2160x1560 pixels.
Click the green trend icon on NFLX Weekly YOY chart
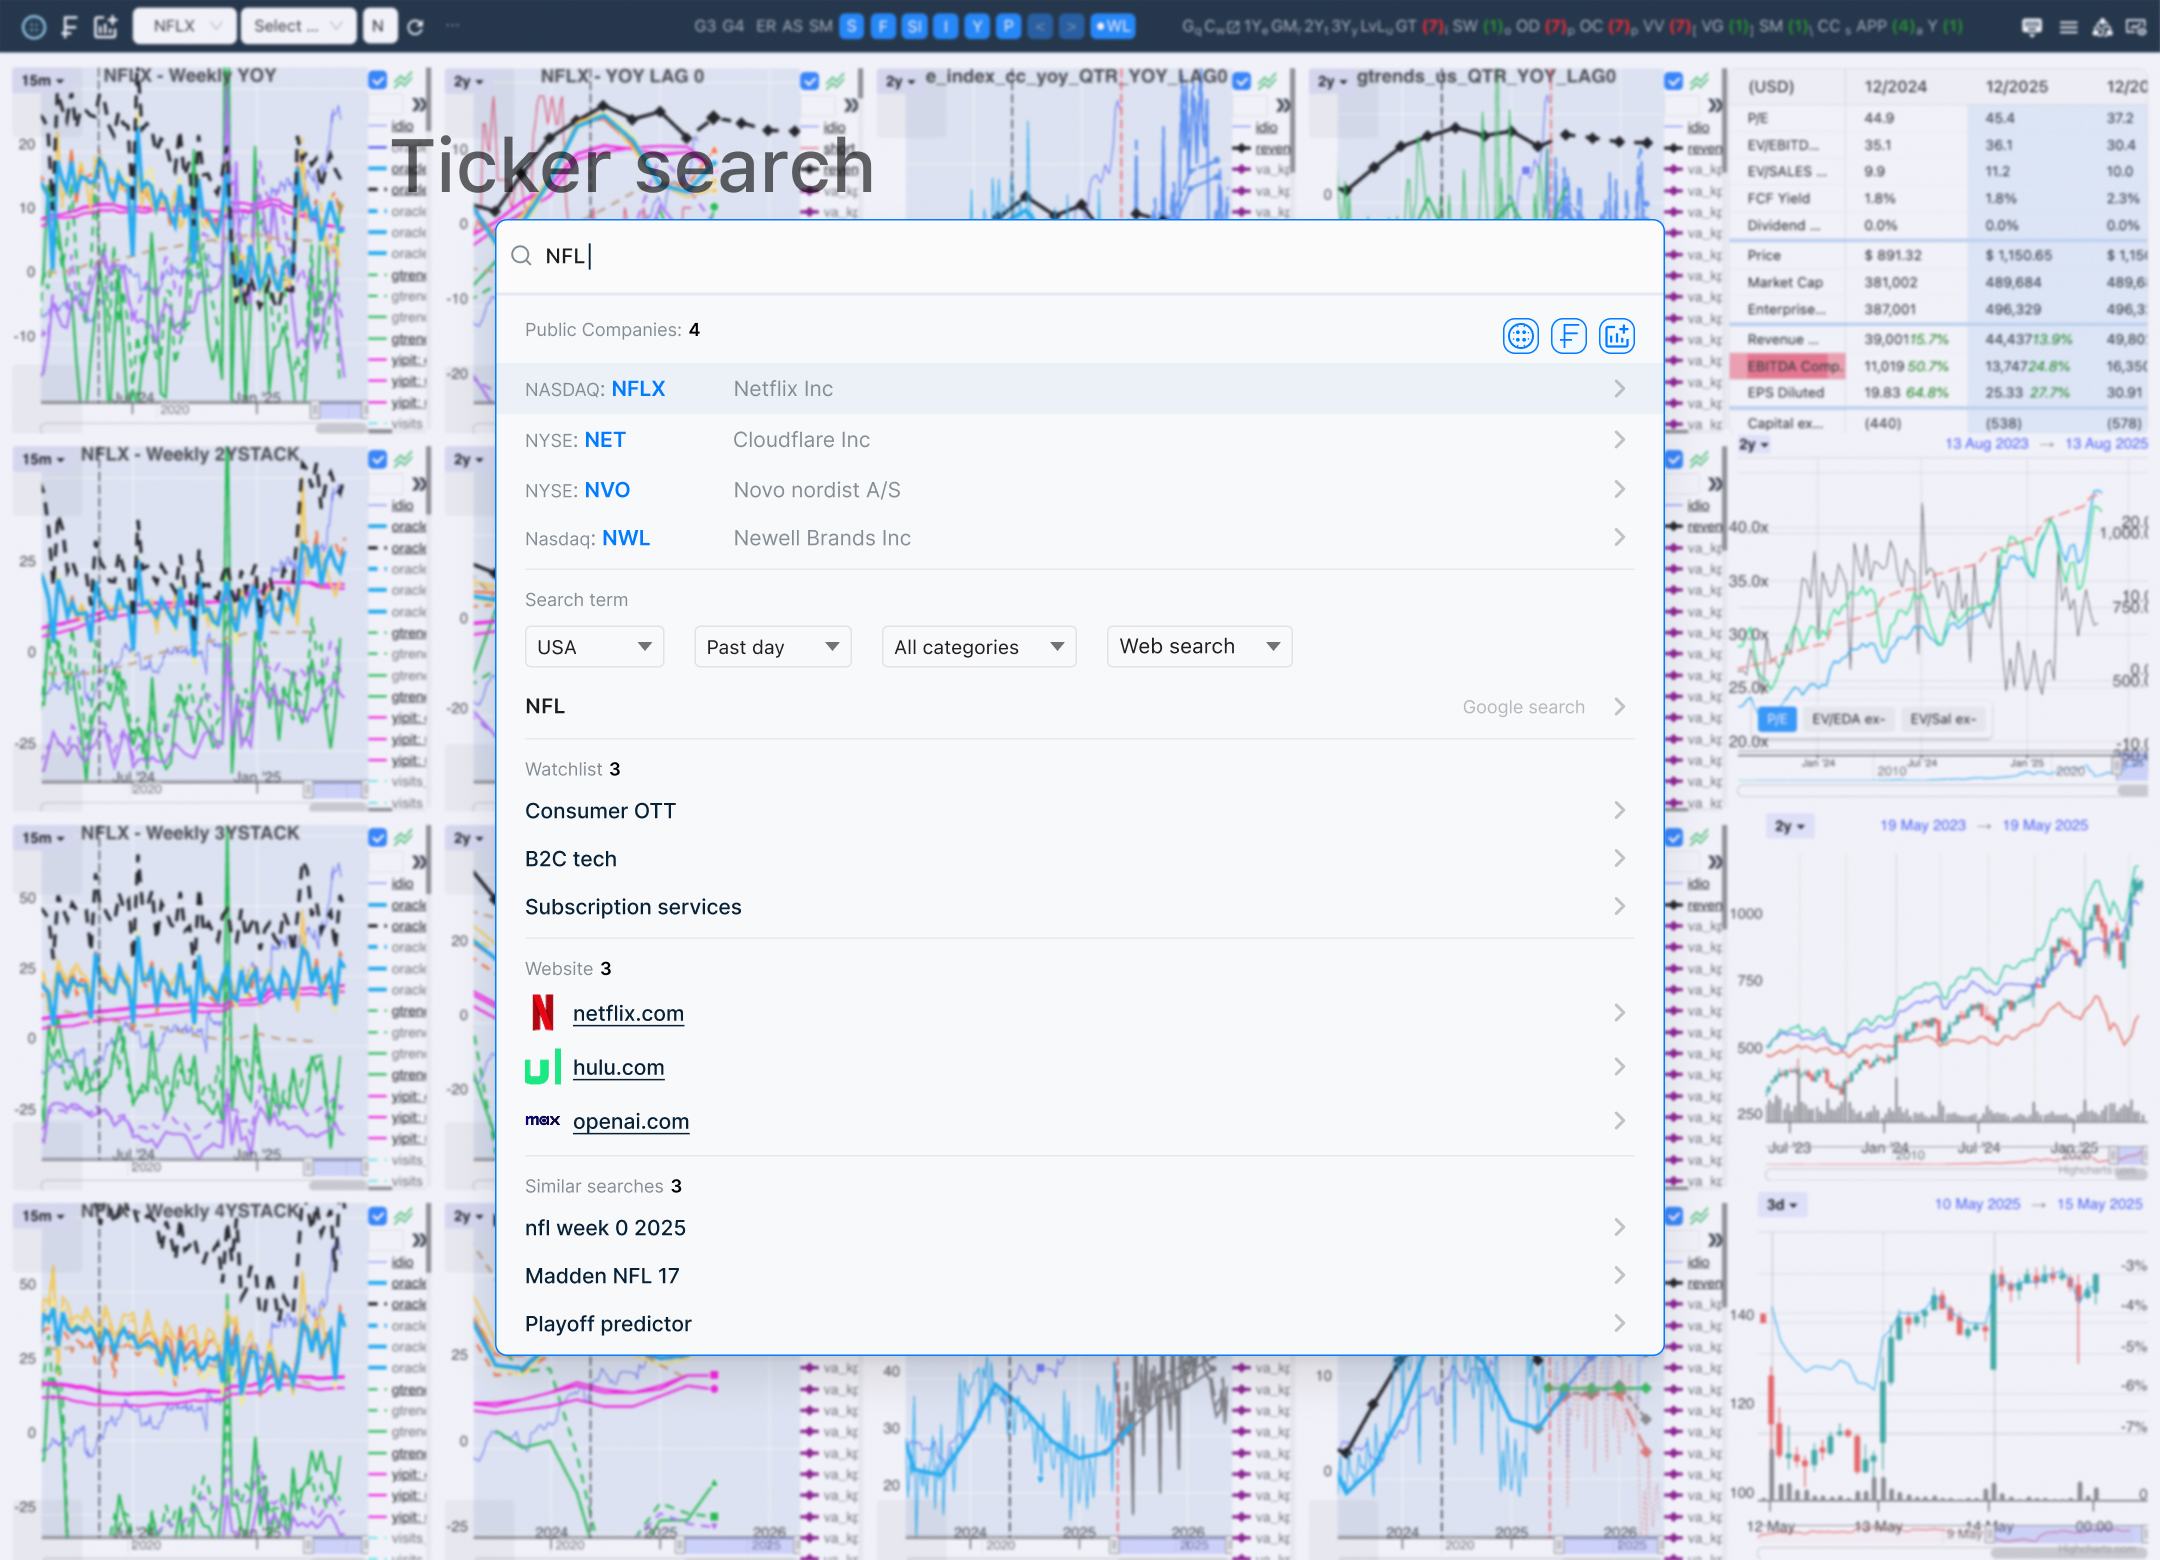(x=403, y=80)
